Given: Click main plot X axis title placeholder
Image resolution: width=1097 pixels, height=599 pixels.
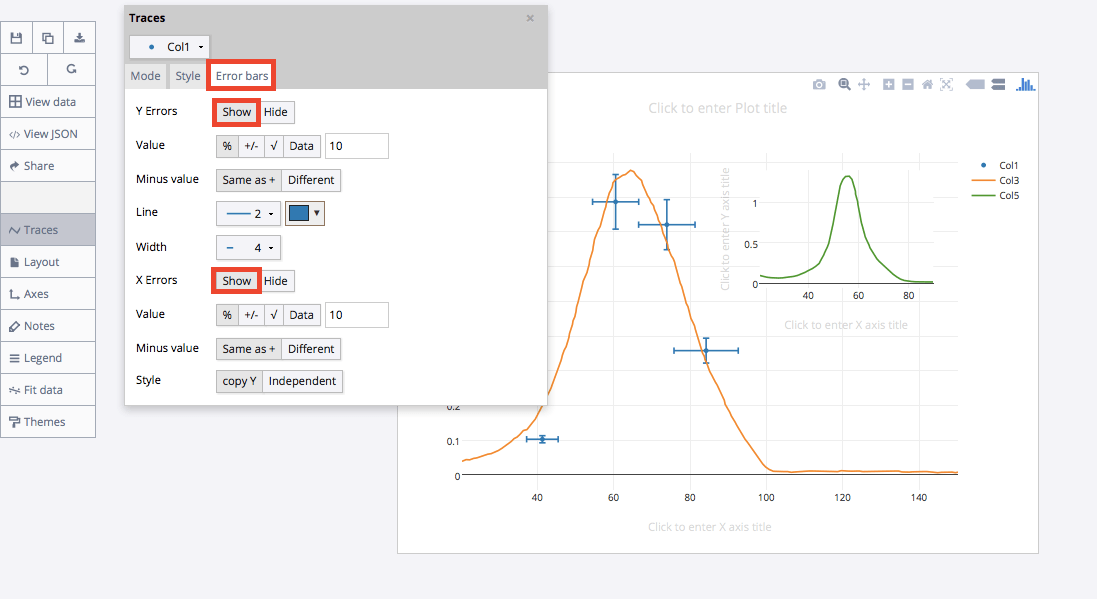Looking at the screenshot, I should [709, 527].
